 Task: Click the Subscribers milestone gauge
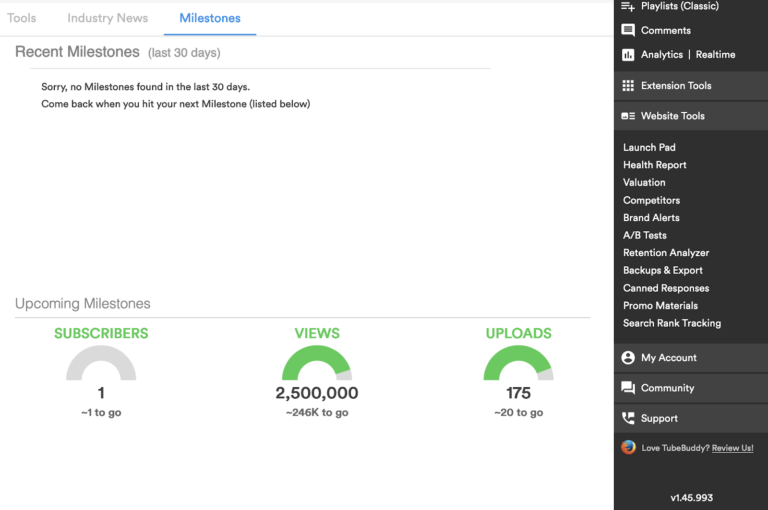coord(101,363)
